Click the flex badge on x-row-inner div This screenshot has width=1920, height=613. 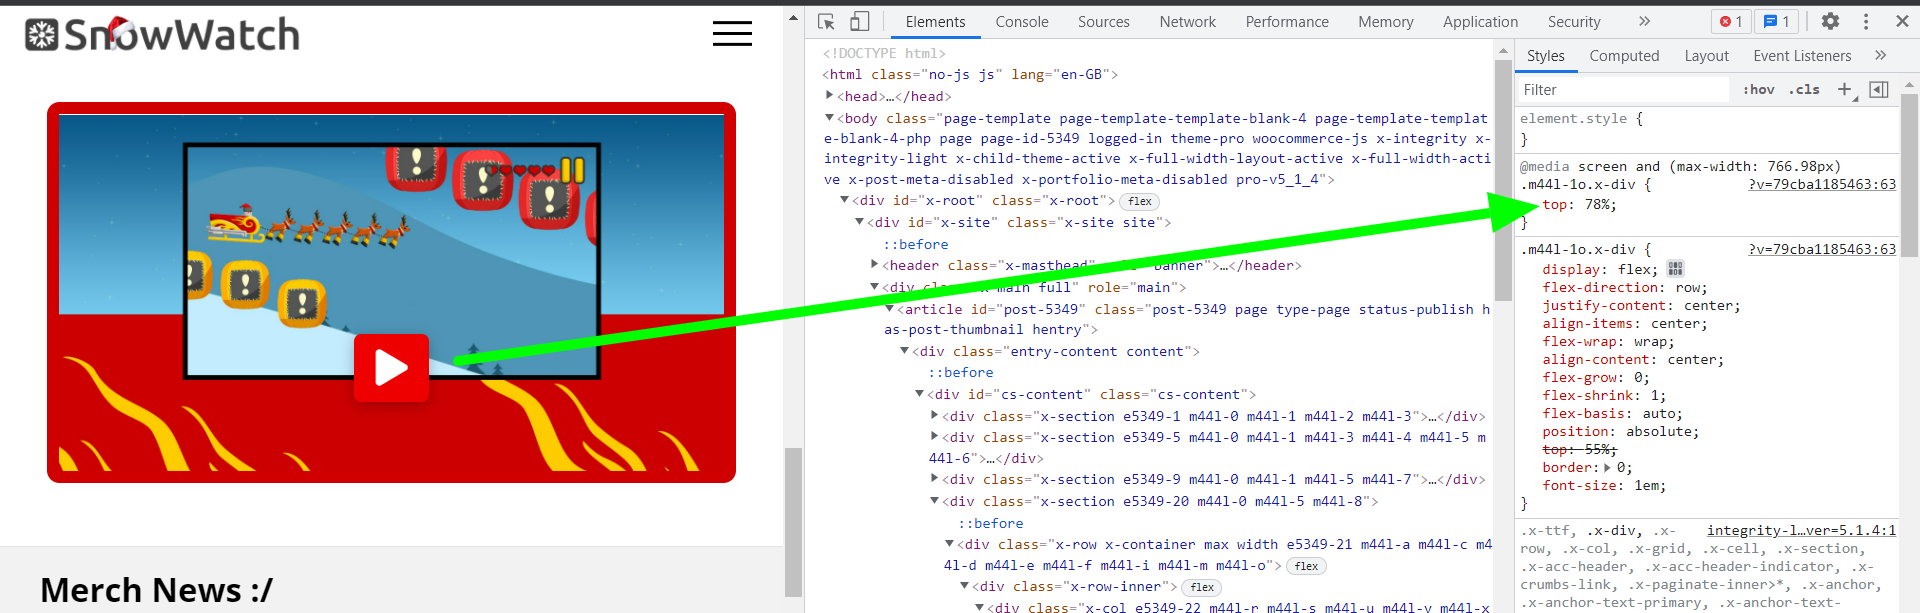click(x=1202, y=587)
